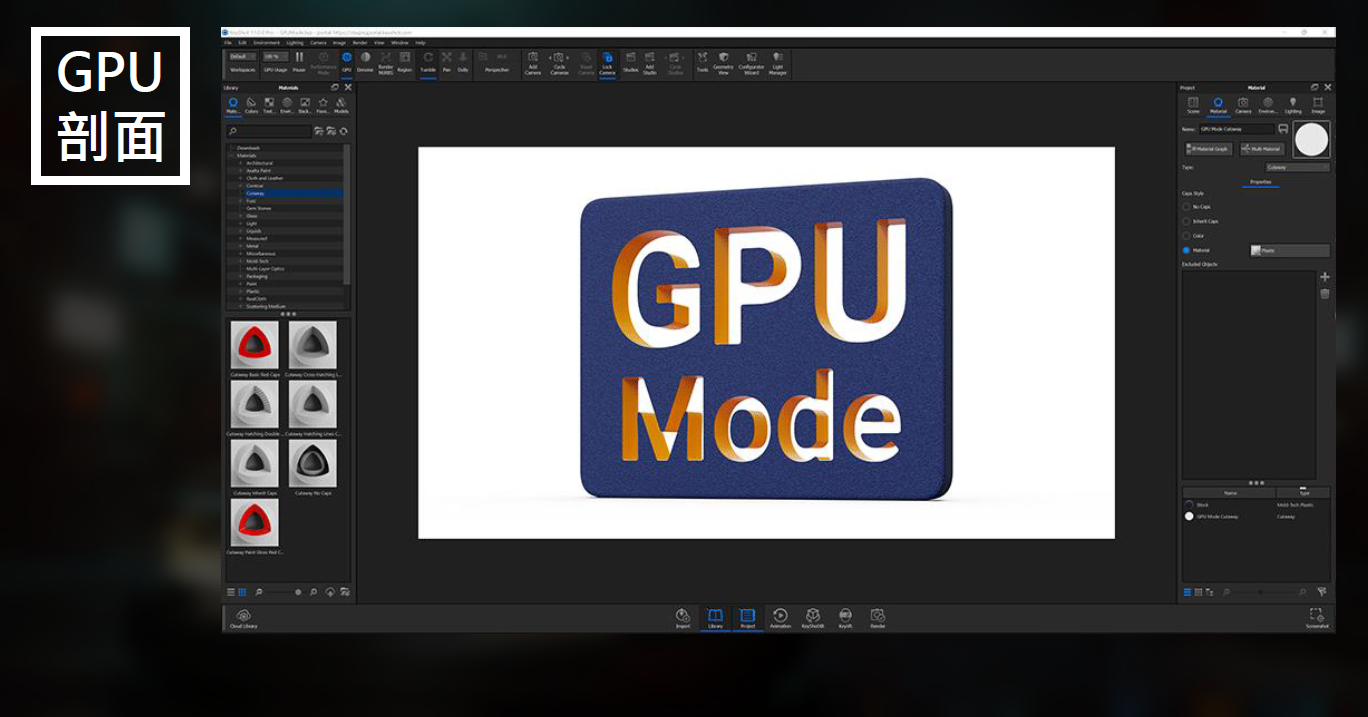
Task: Click the Plastic cap material button
Action: (1290, 251)
